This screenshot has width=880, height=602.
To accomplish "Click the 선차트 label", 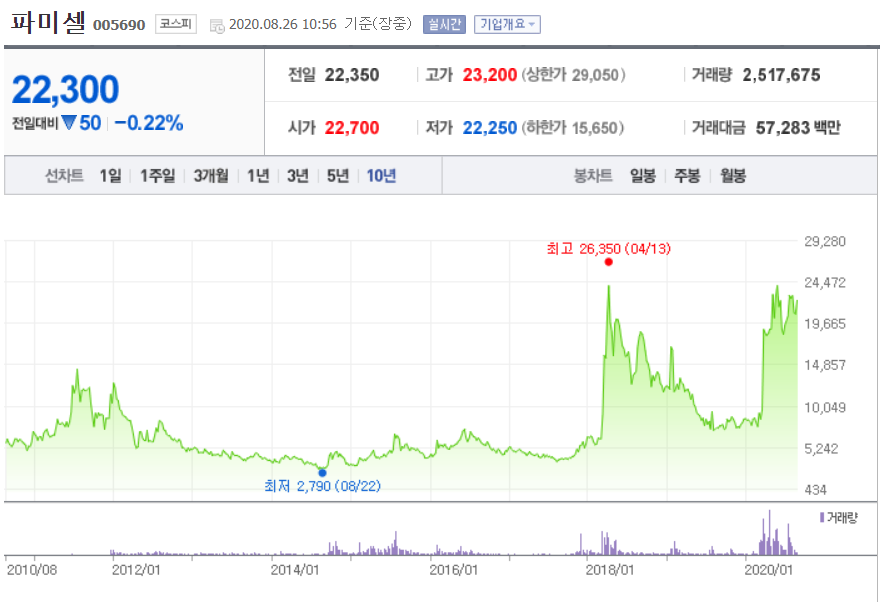I will 64,176.
